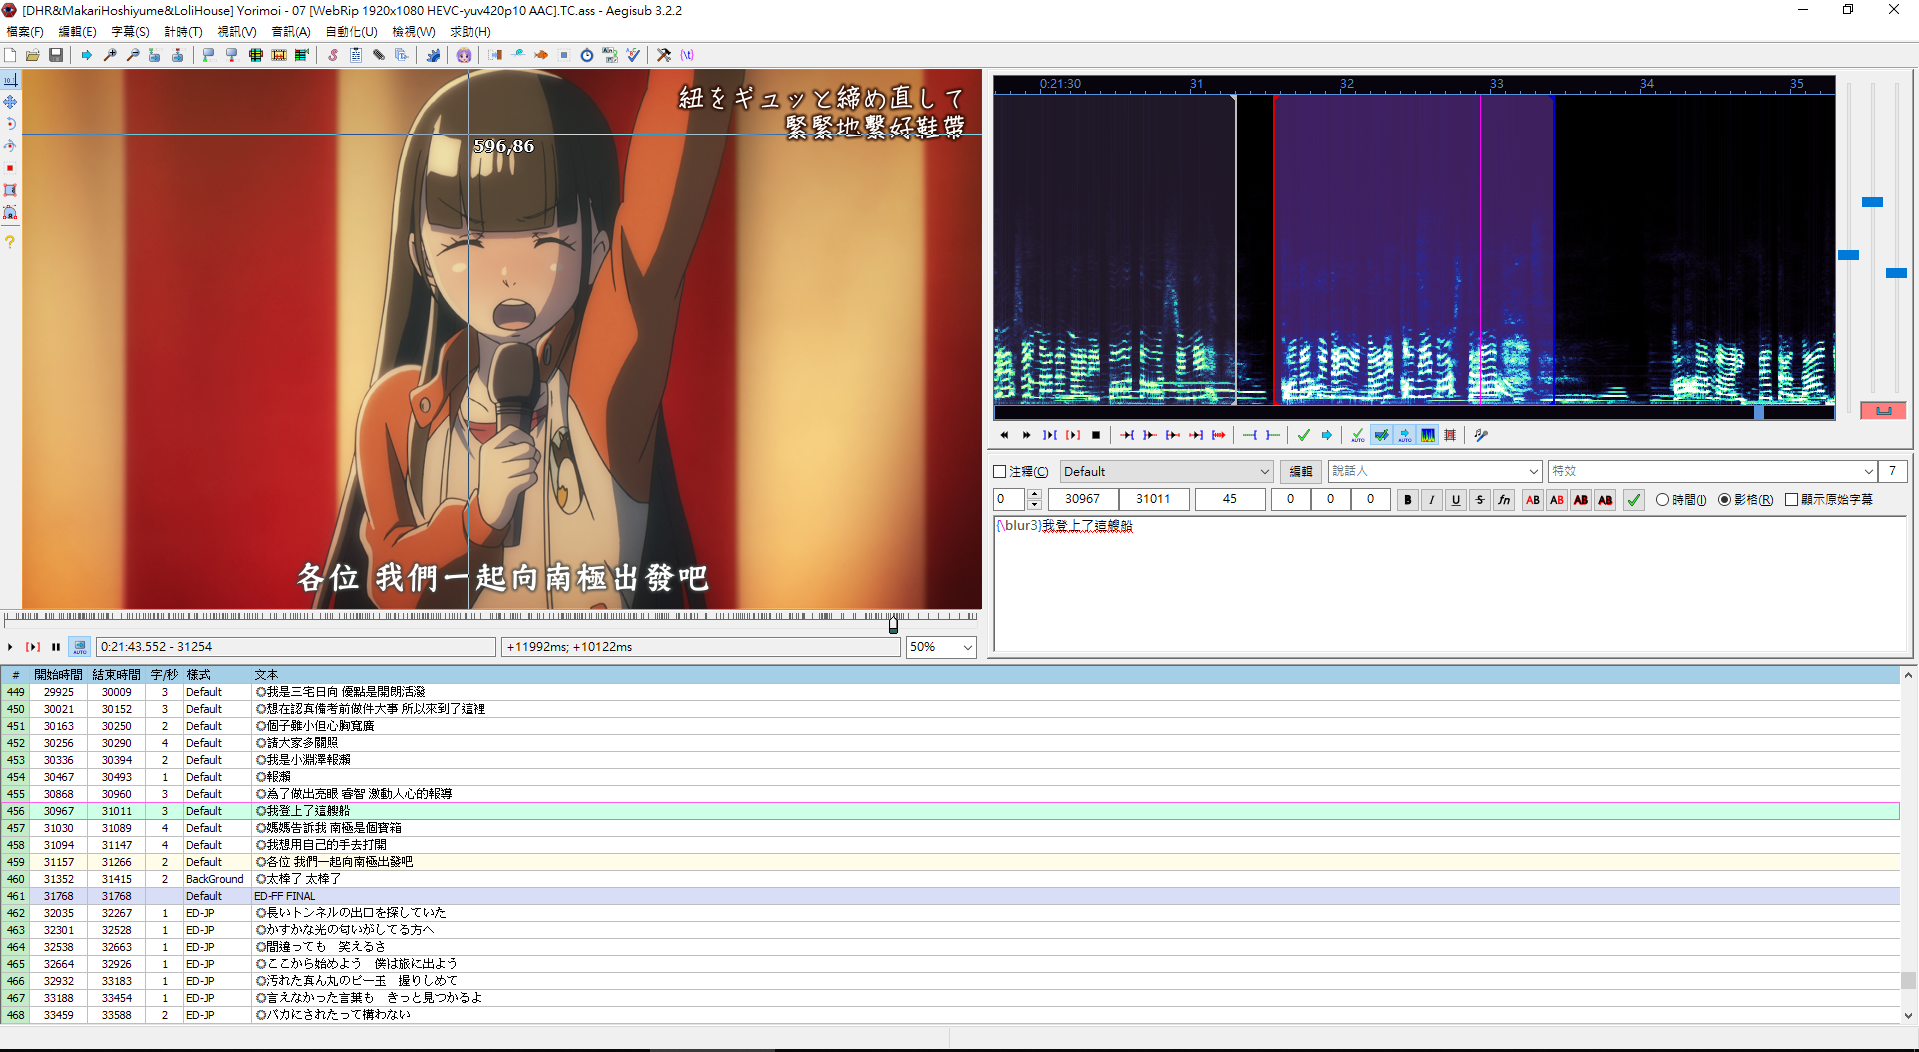Click the video tools help question mark
The image size is (1919, 1052).
pos(10,242)
